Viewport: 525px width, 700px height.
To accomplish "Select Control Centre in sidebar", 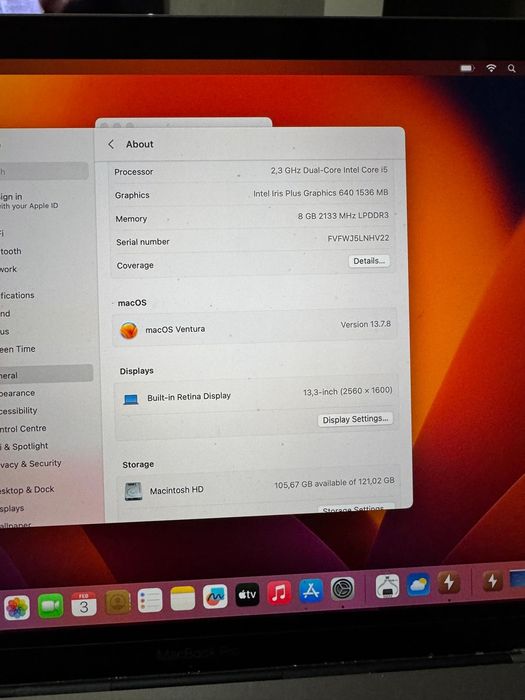I will (x=23, y=429).
